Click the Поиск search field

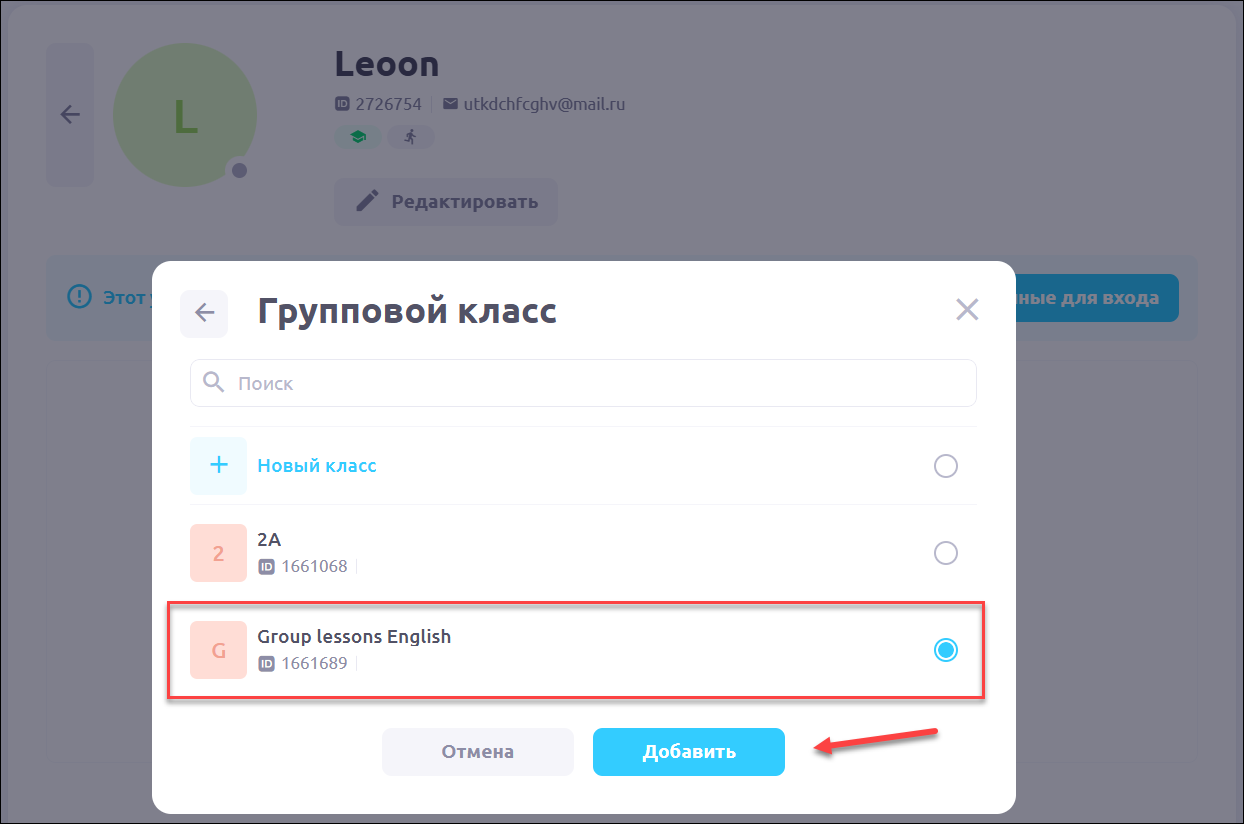(x=600, y=383)
